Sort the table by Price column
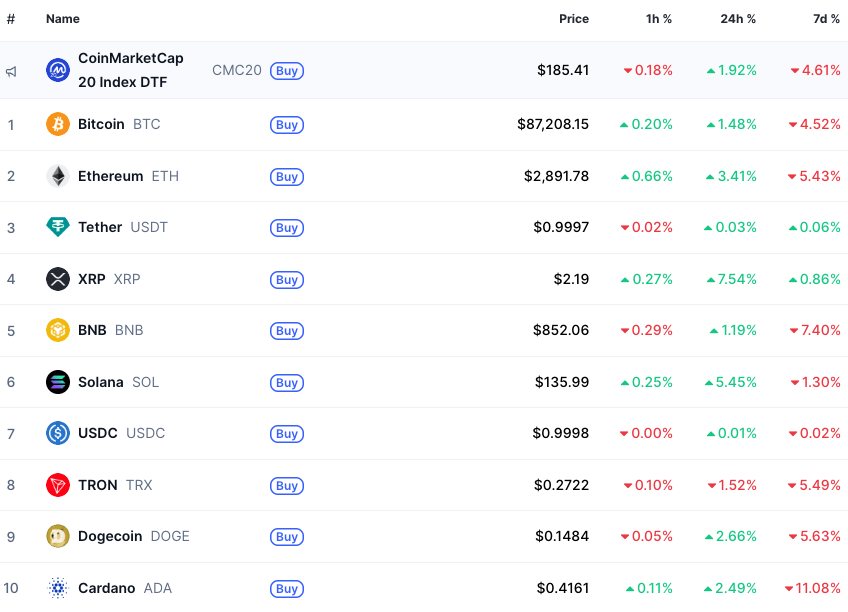848x612 pixels. [x=574, y=18]
